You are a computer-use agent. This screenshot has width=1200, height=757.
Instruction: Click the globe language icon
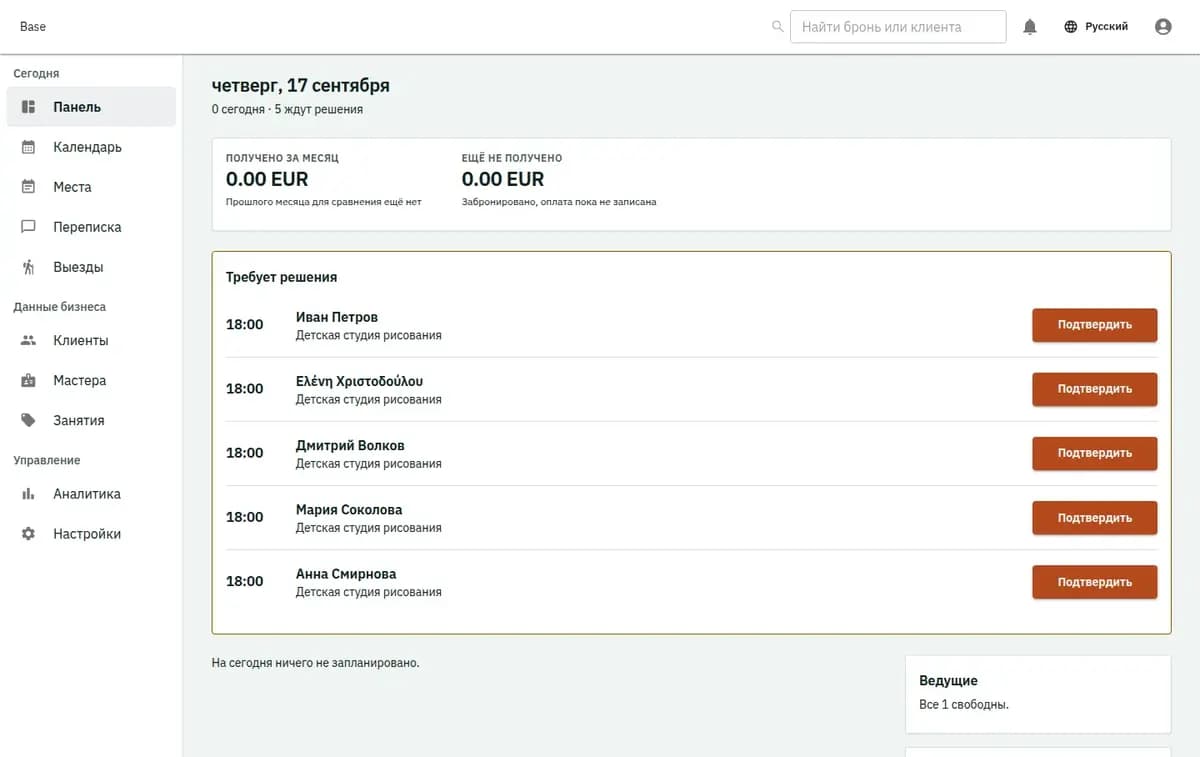[x=1071, y=27]
